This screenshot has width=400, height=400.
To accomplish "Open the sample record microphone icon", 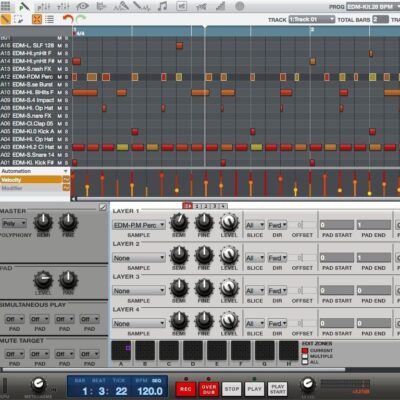I will (x=121, y=6).
